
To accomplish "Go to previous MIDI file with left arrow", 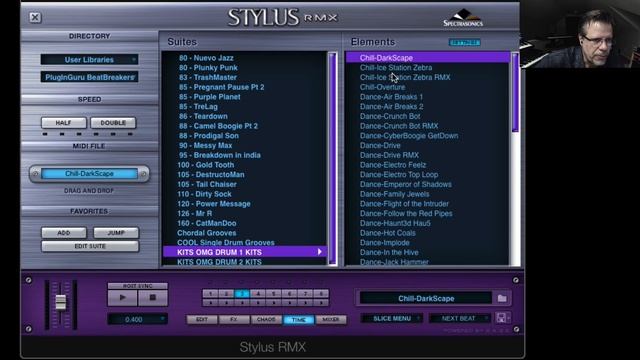I will [35, 174].
